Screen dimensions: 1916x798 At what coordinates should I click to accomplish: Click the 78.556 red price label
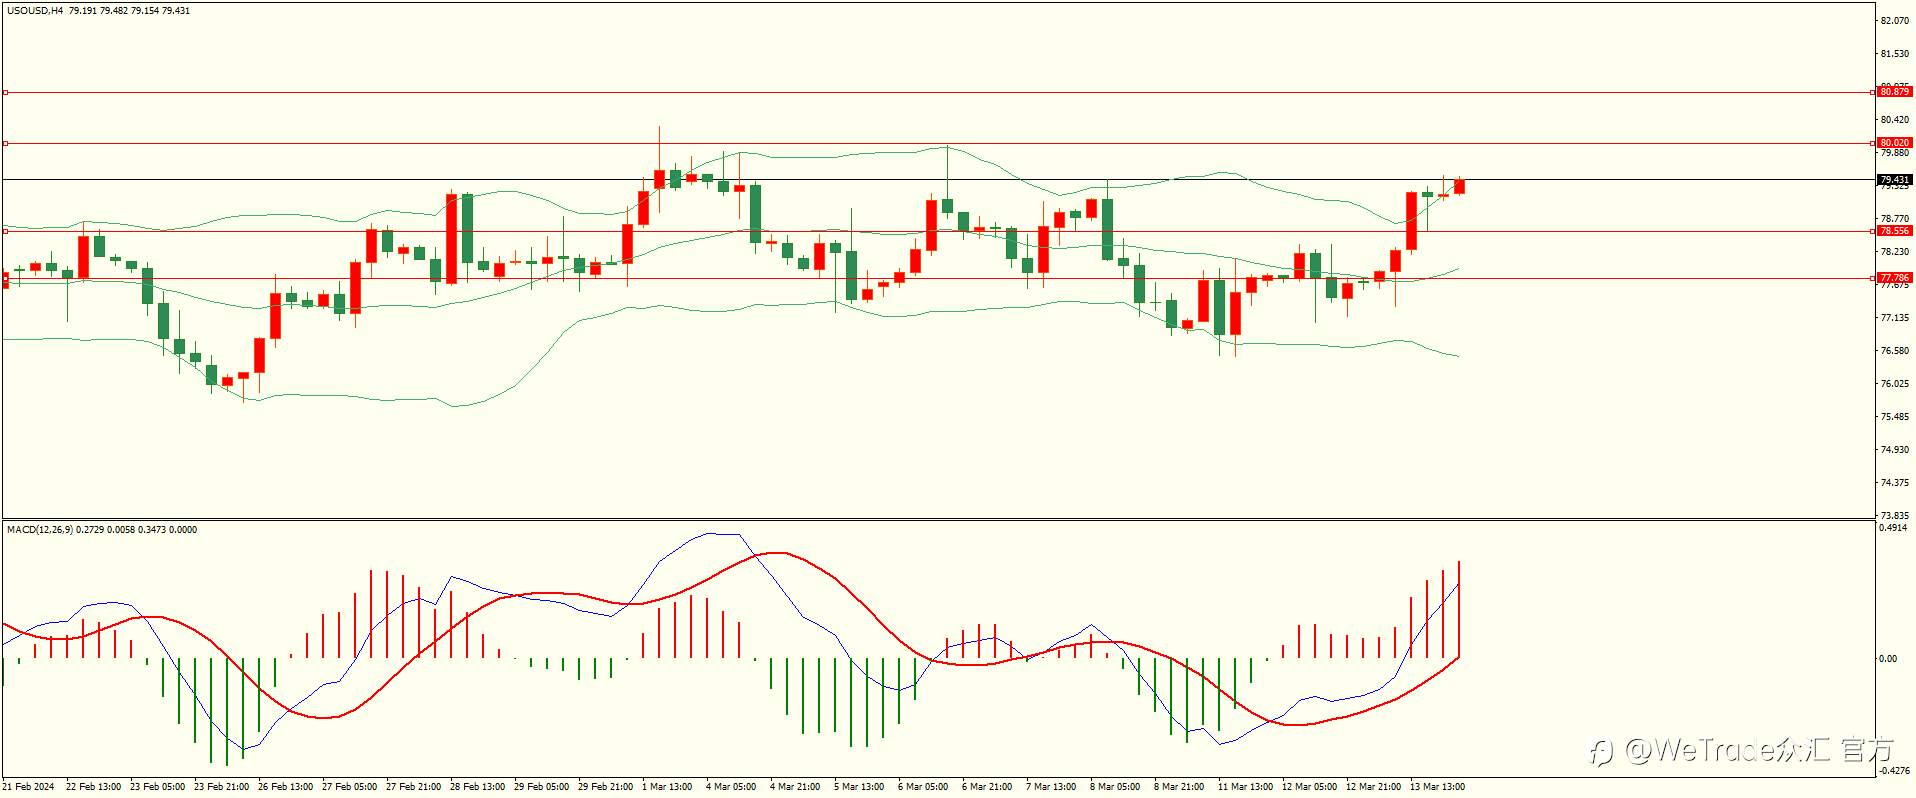pos(1894,231)
